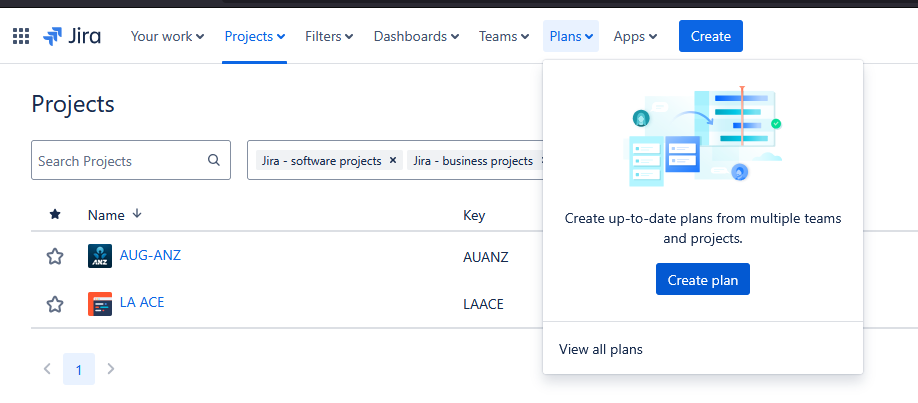Open the Apps dropdown
The width and height of the screenshot is (918, 403).
tap(635, 36)
